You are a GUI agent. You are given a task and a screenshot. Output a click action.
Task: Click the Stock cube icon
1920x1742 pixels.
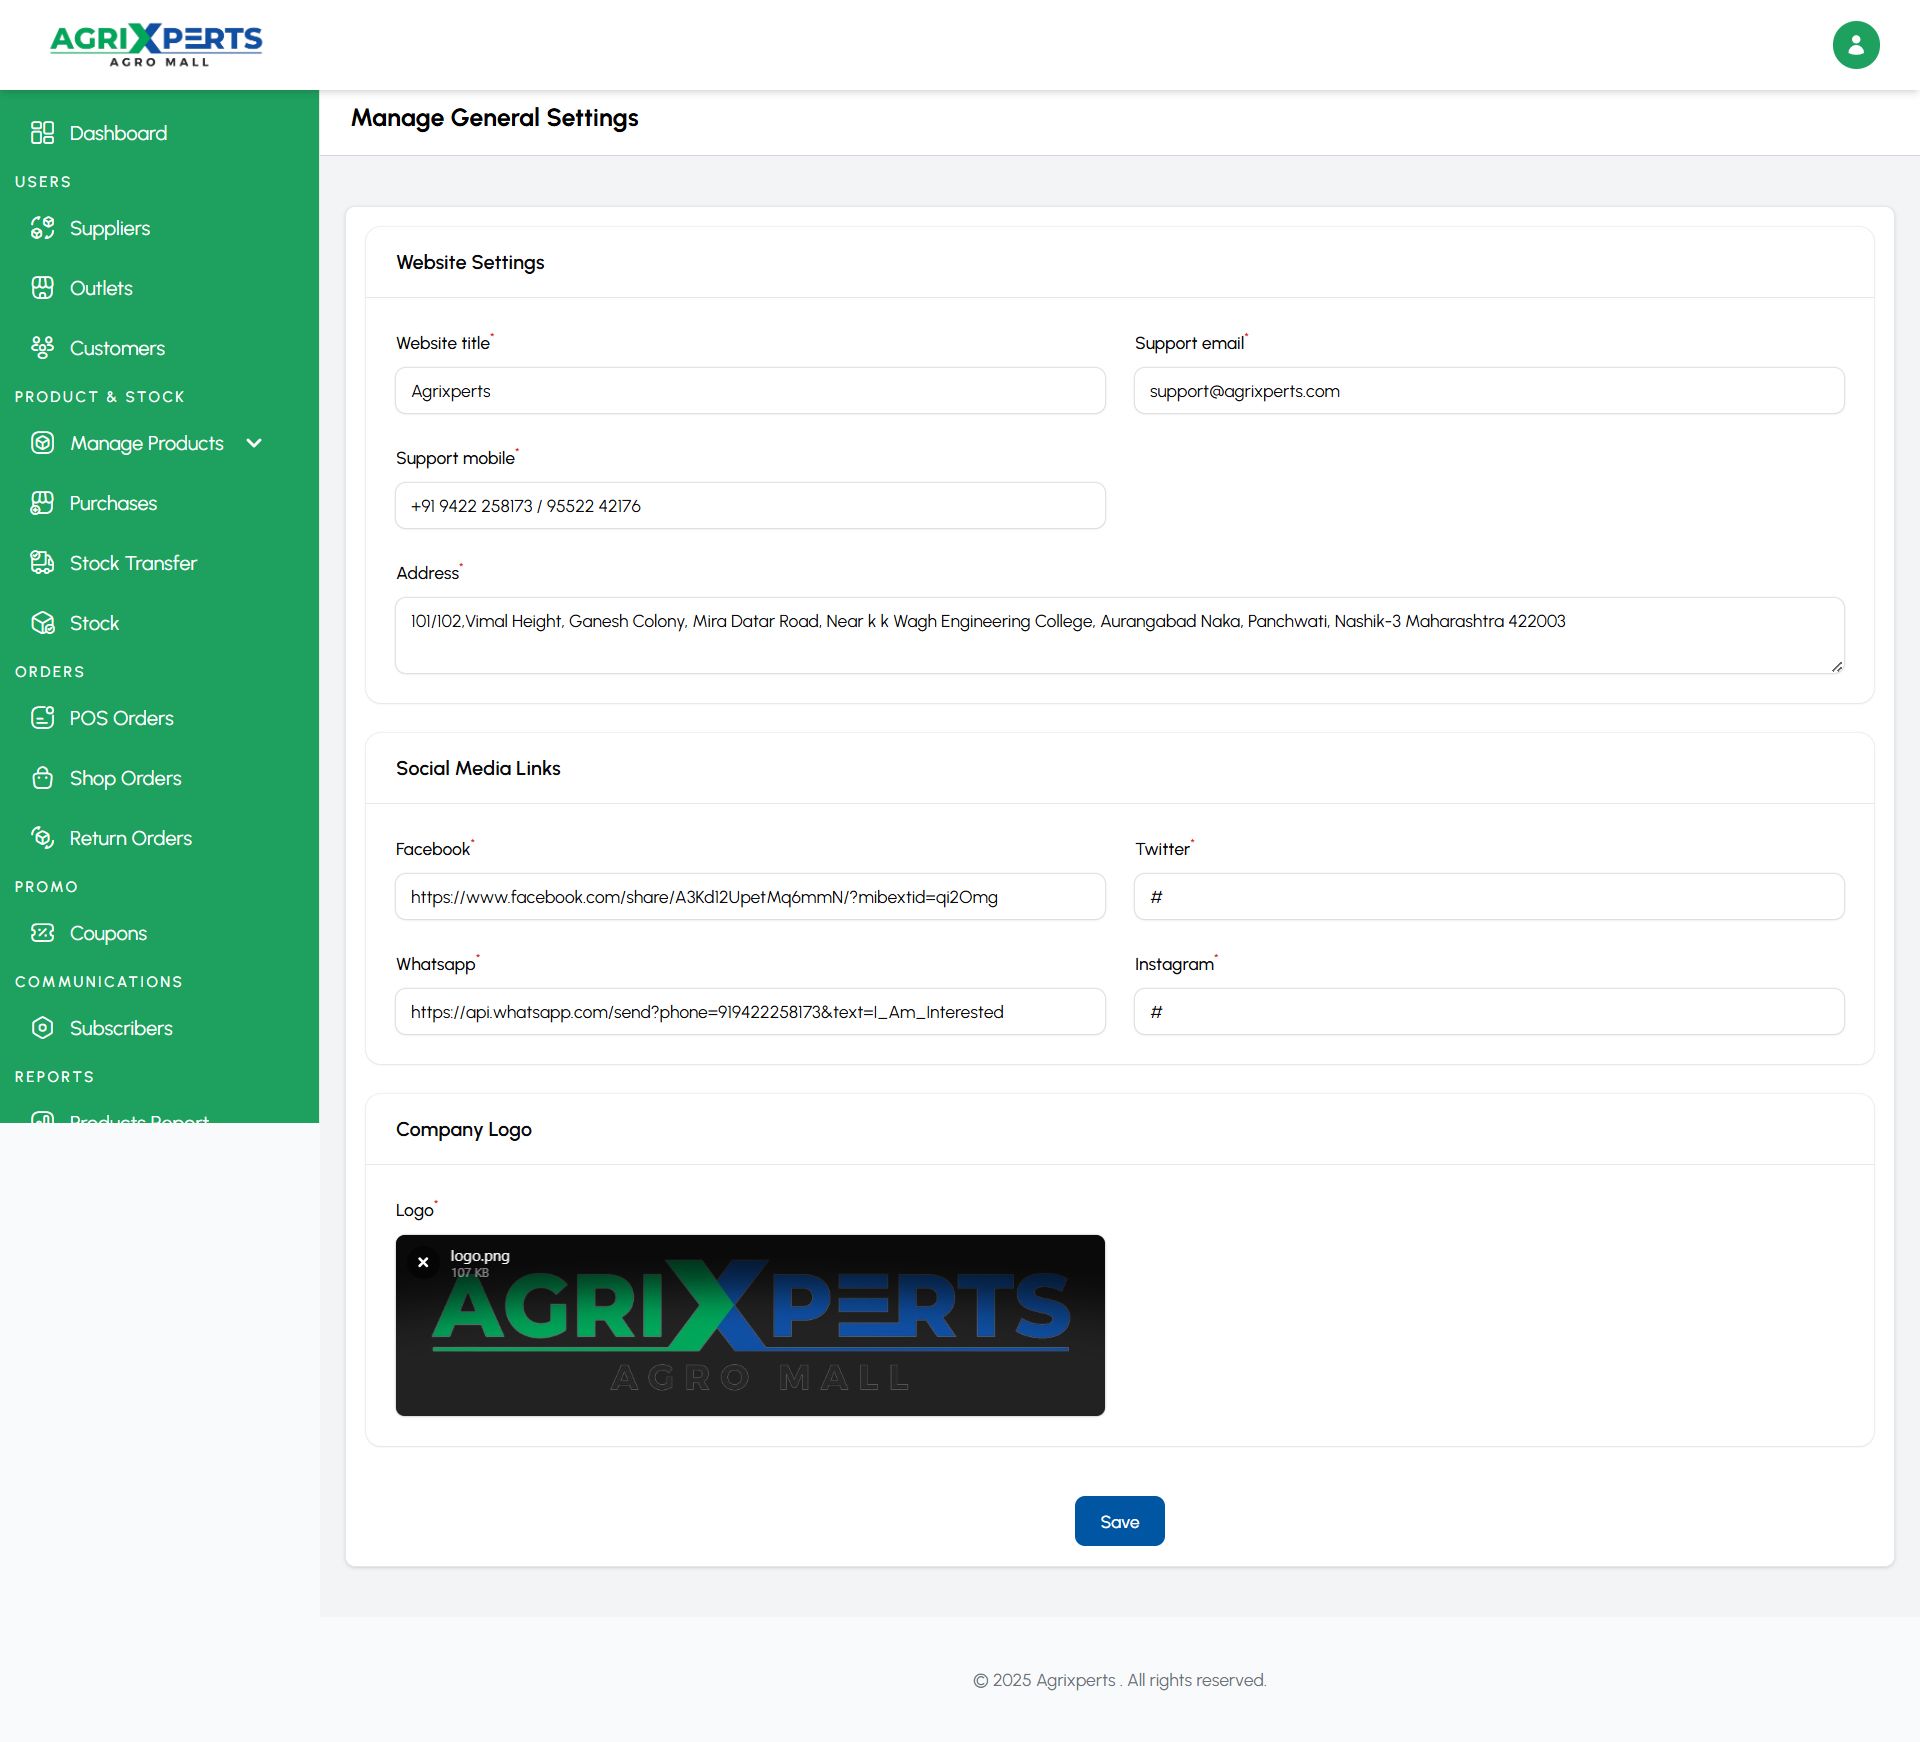coord(42,623)
